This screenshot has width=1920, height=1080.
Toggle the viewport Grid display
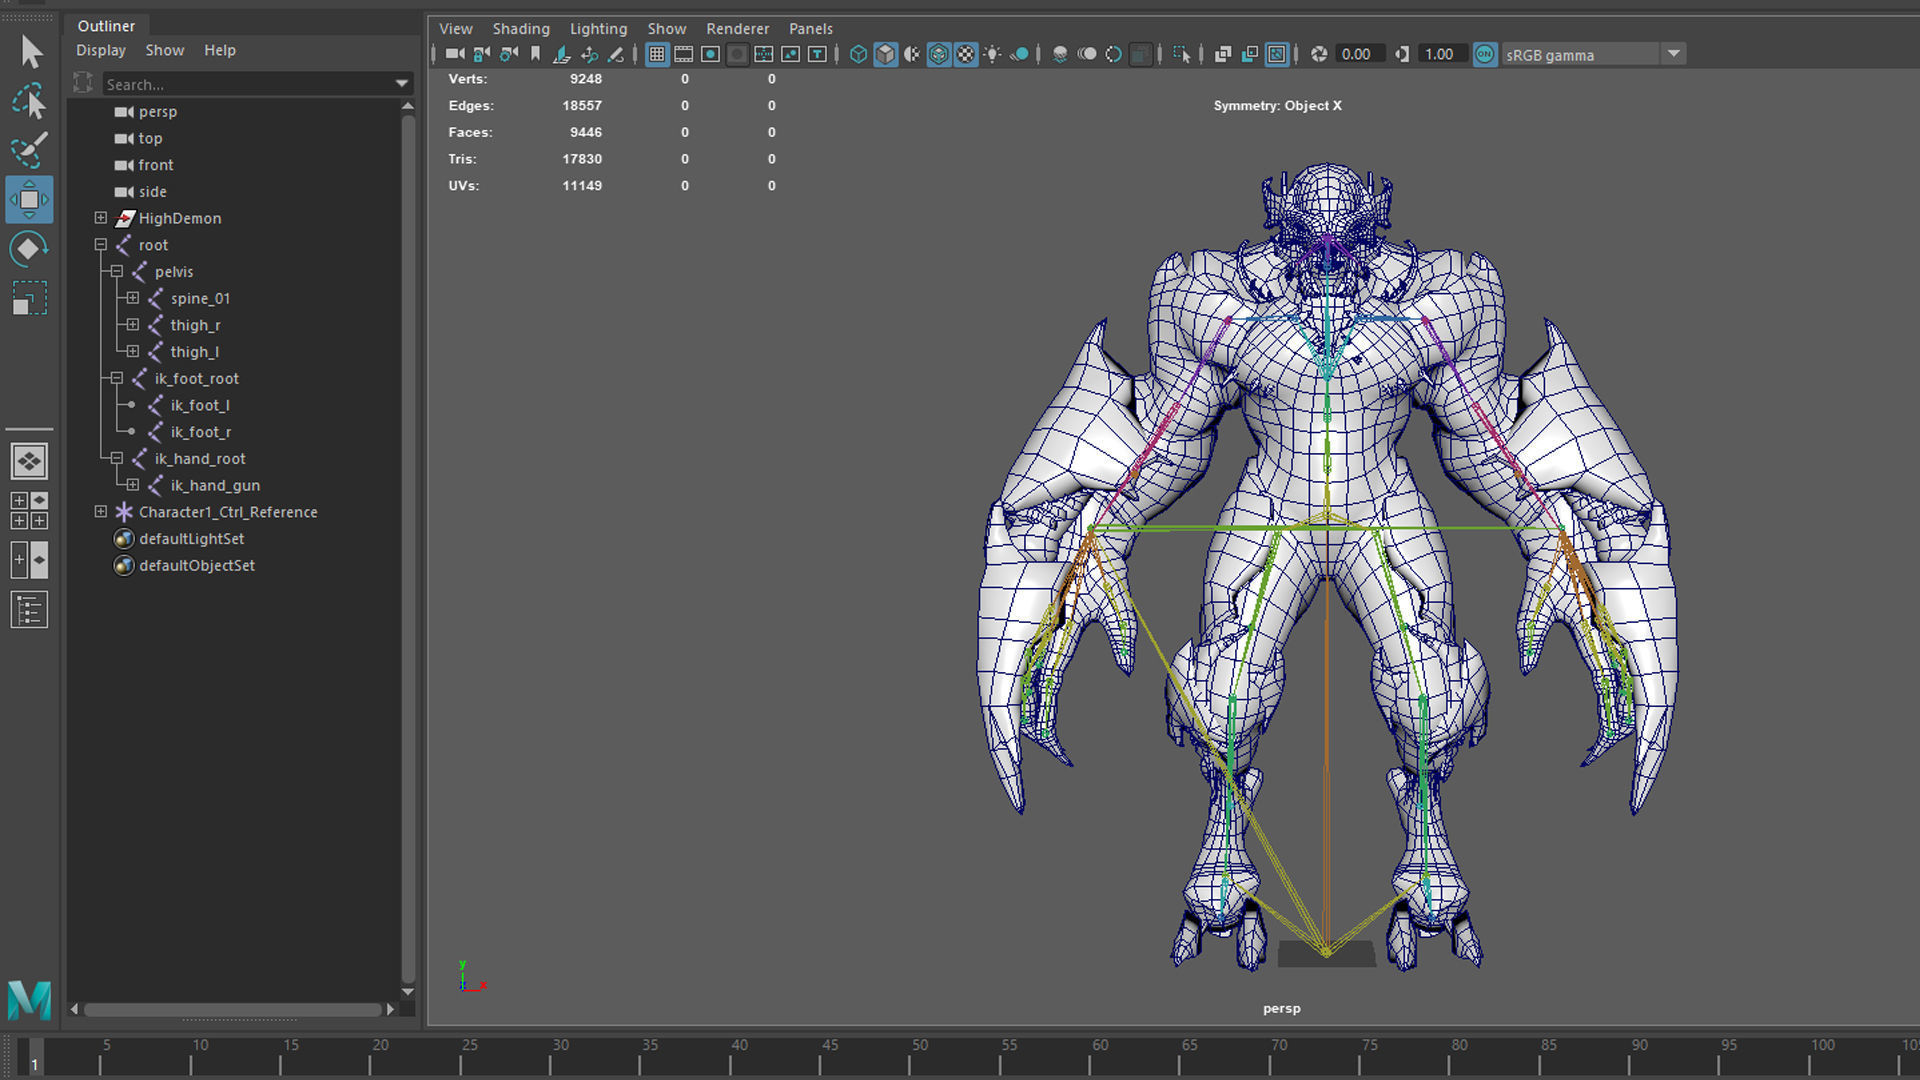point(657,54)
